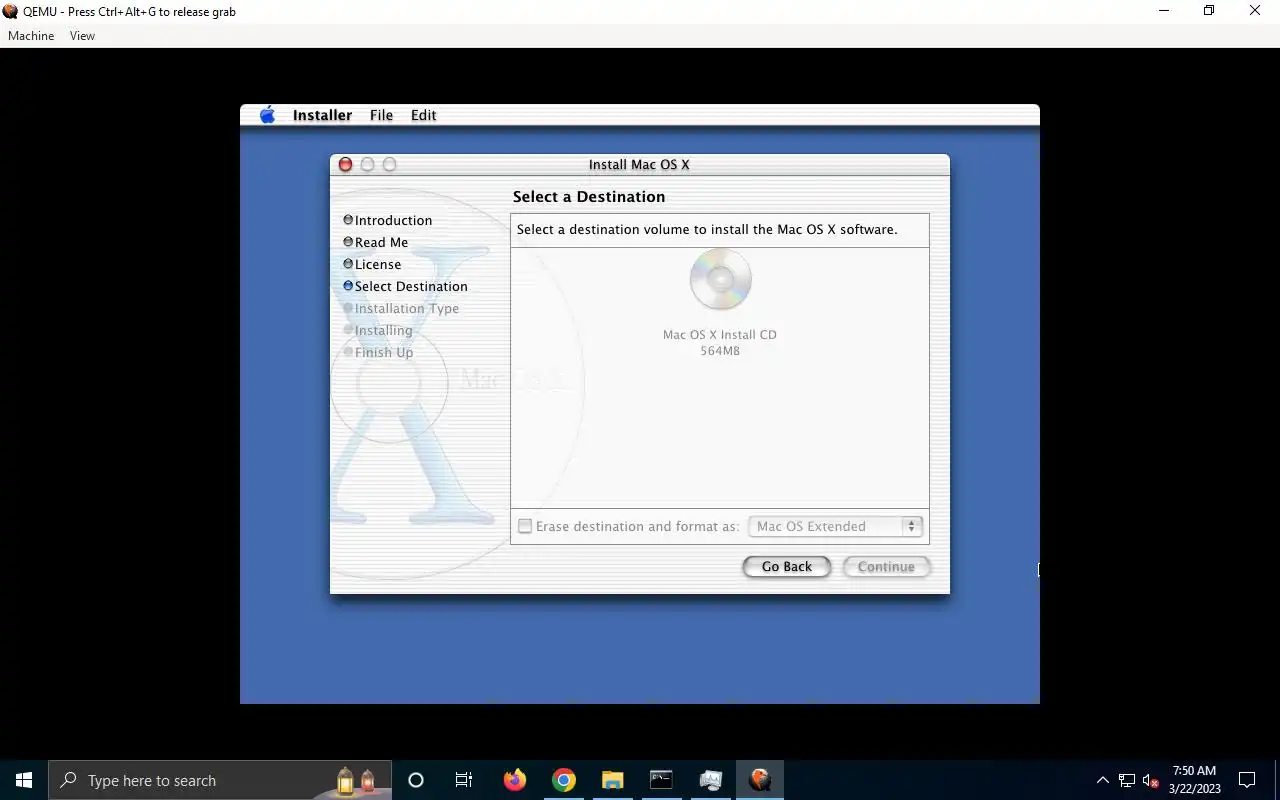Click the QEMU icon in window title bar

point(10,11)
